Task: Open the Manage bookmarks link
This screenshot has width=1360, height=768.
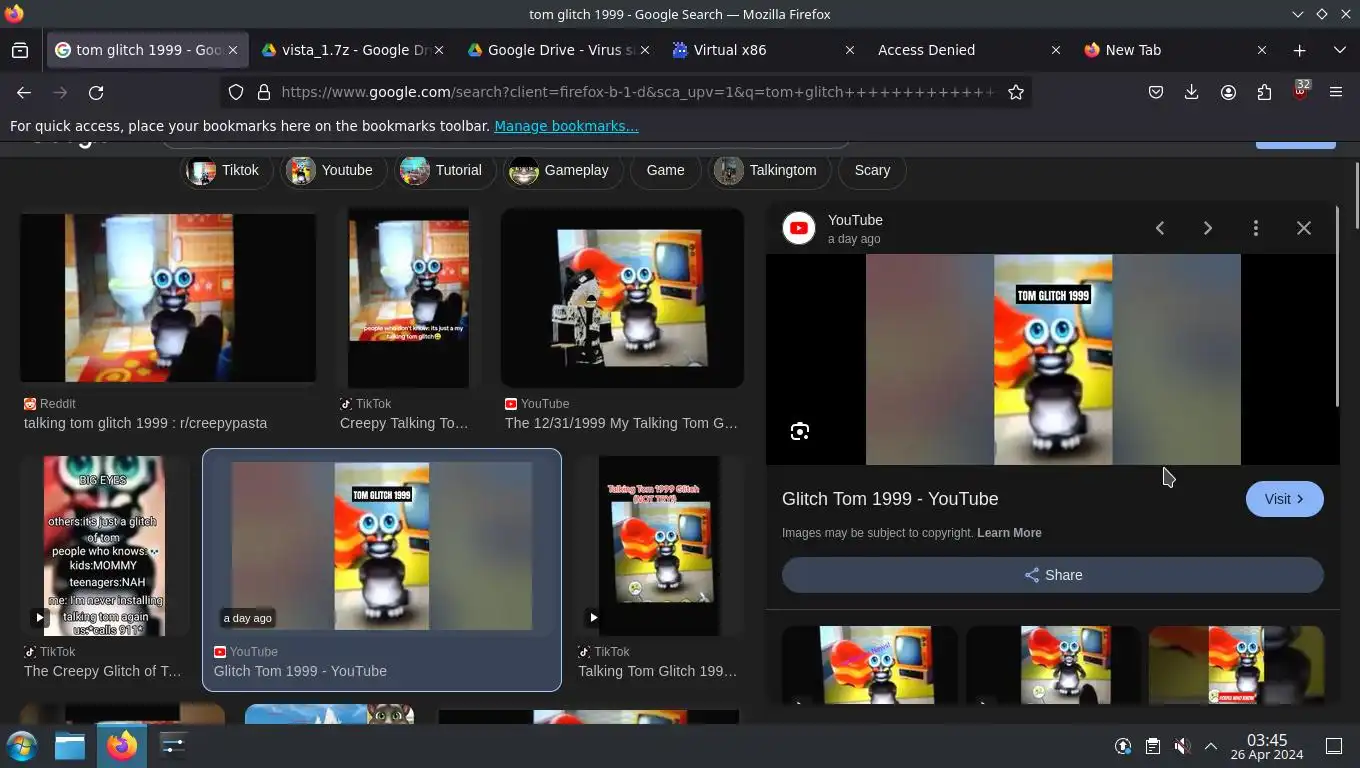Action: pos(566,126)
